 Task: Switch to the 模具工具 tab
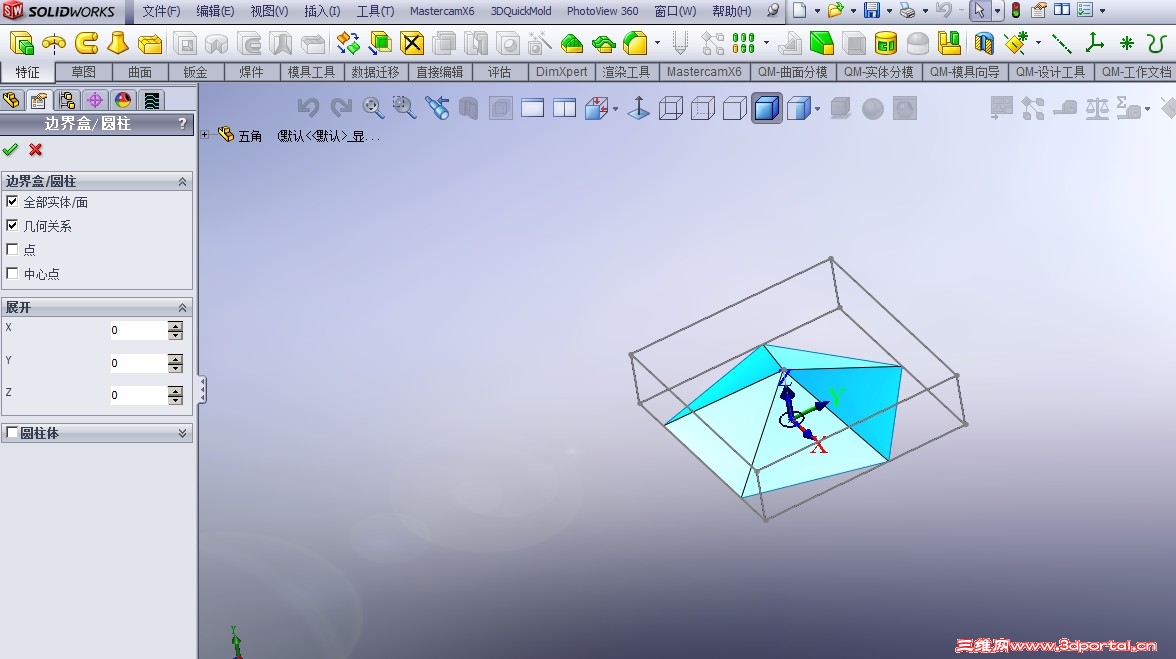(x=311, y=72)
